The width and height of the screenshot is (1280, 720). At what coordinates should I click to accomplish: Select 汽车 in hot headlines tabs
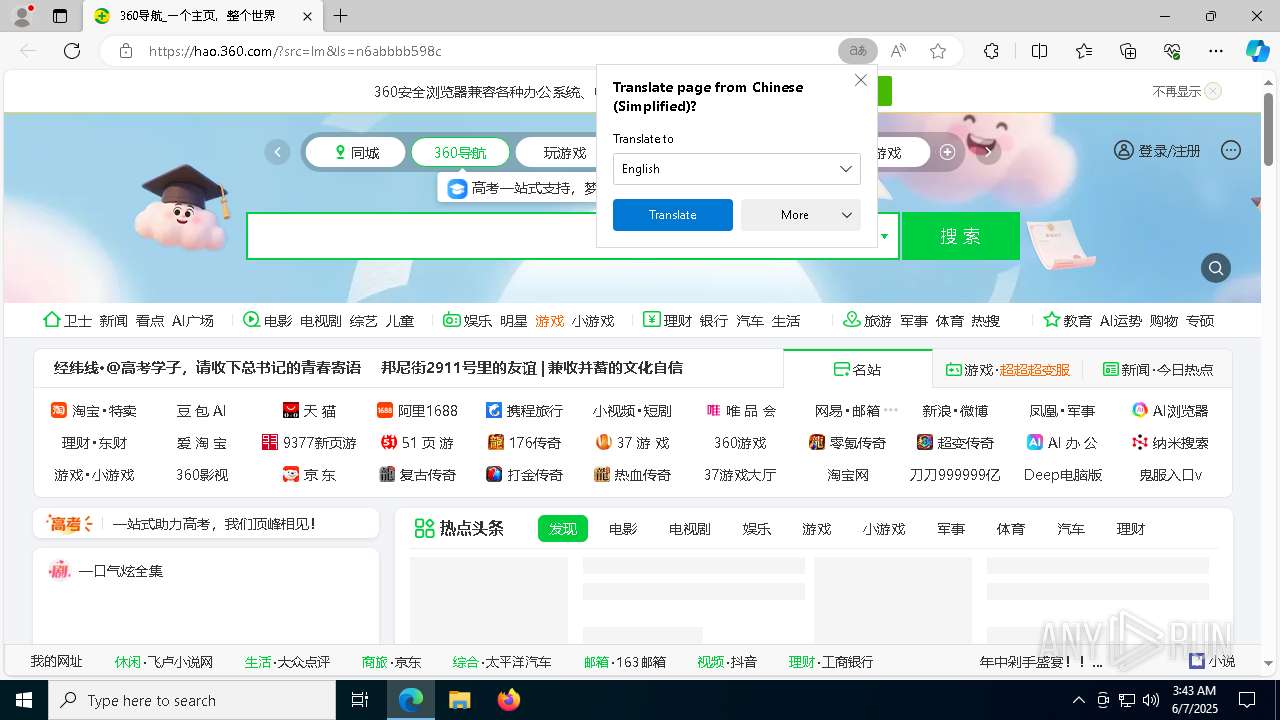coord(1071,529)
